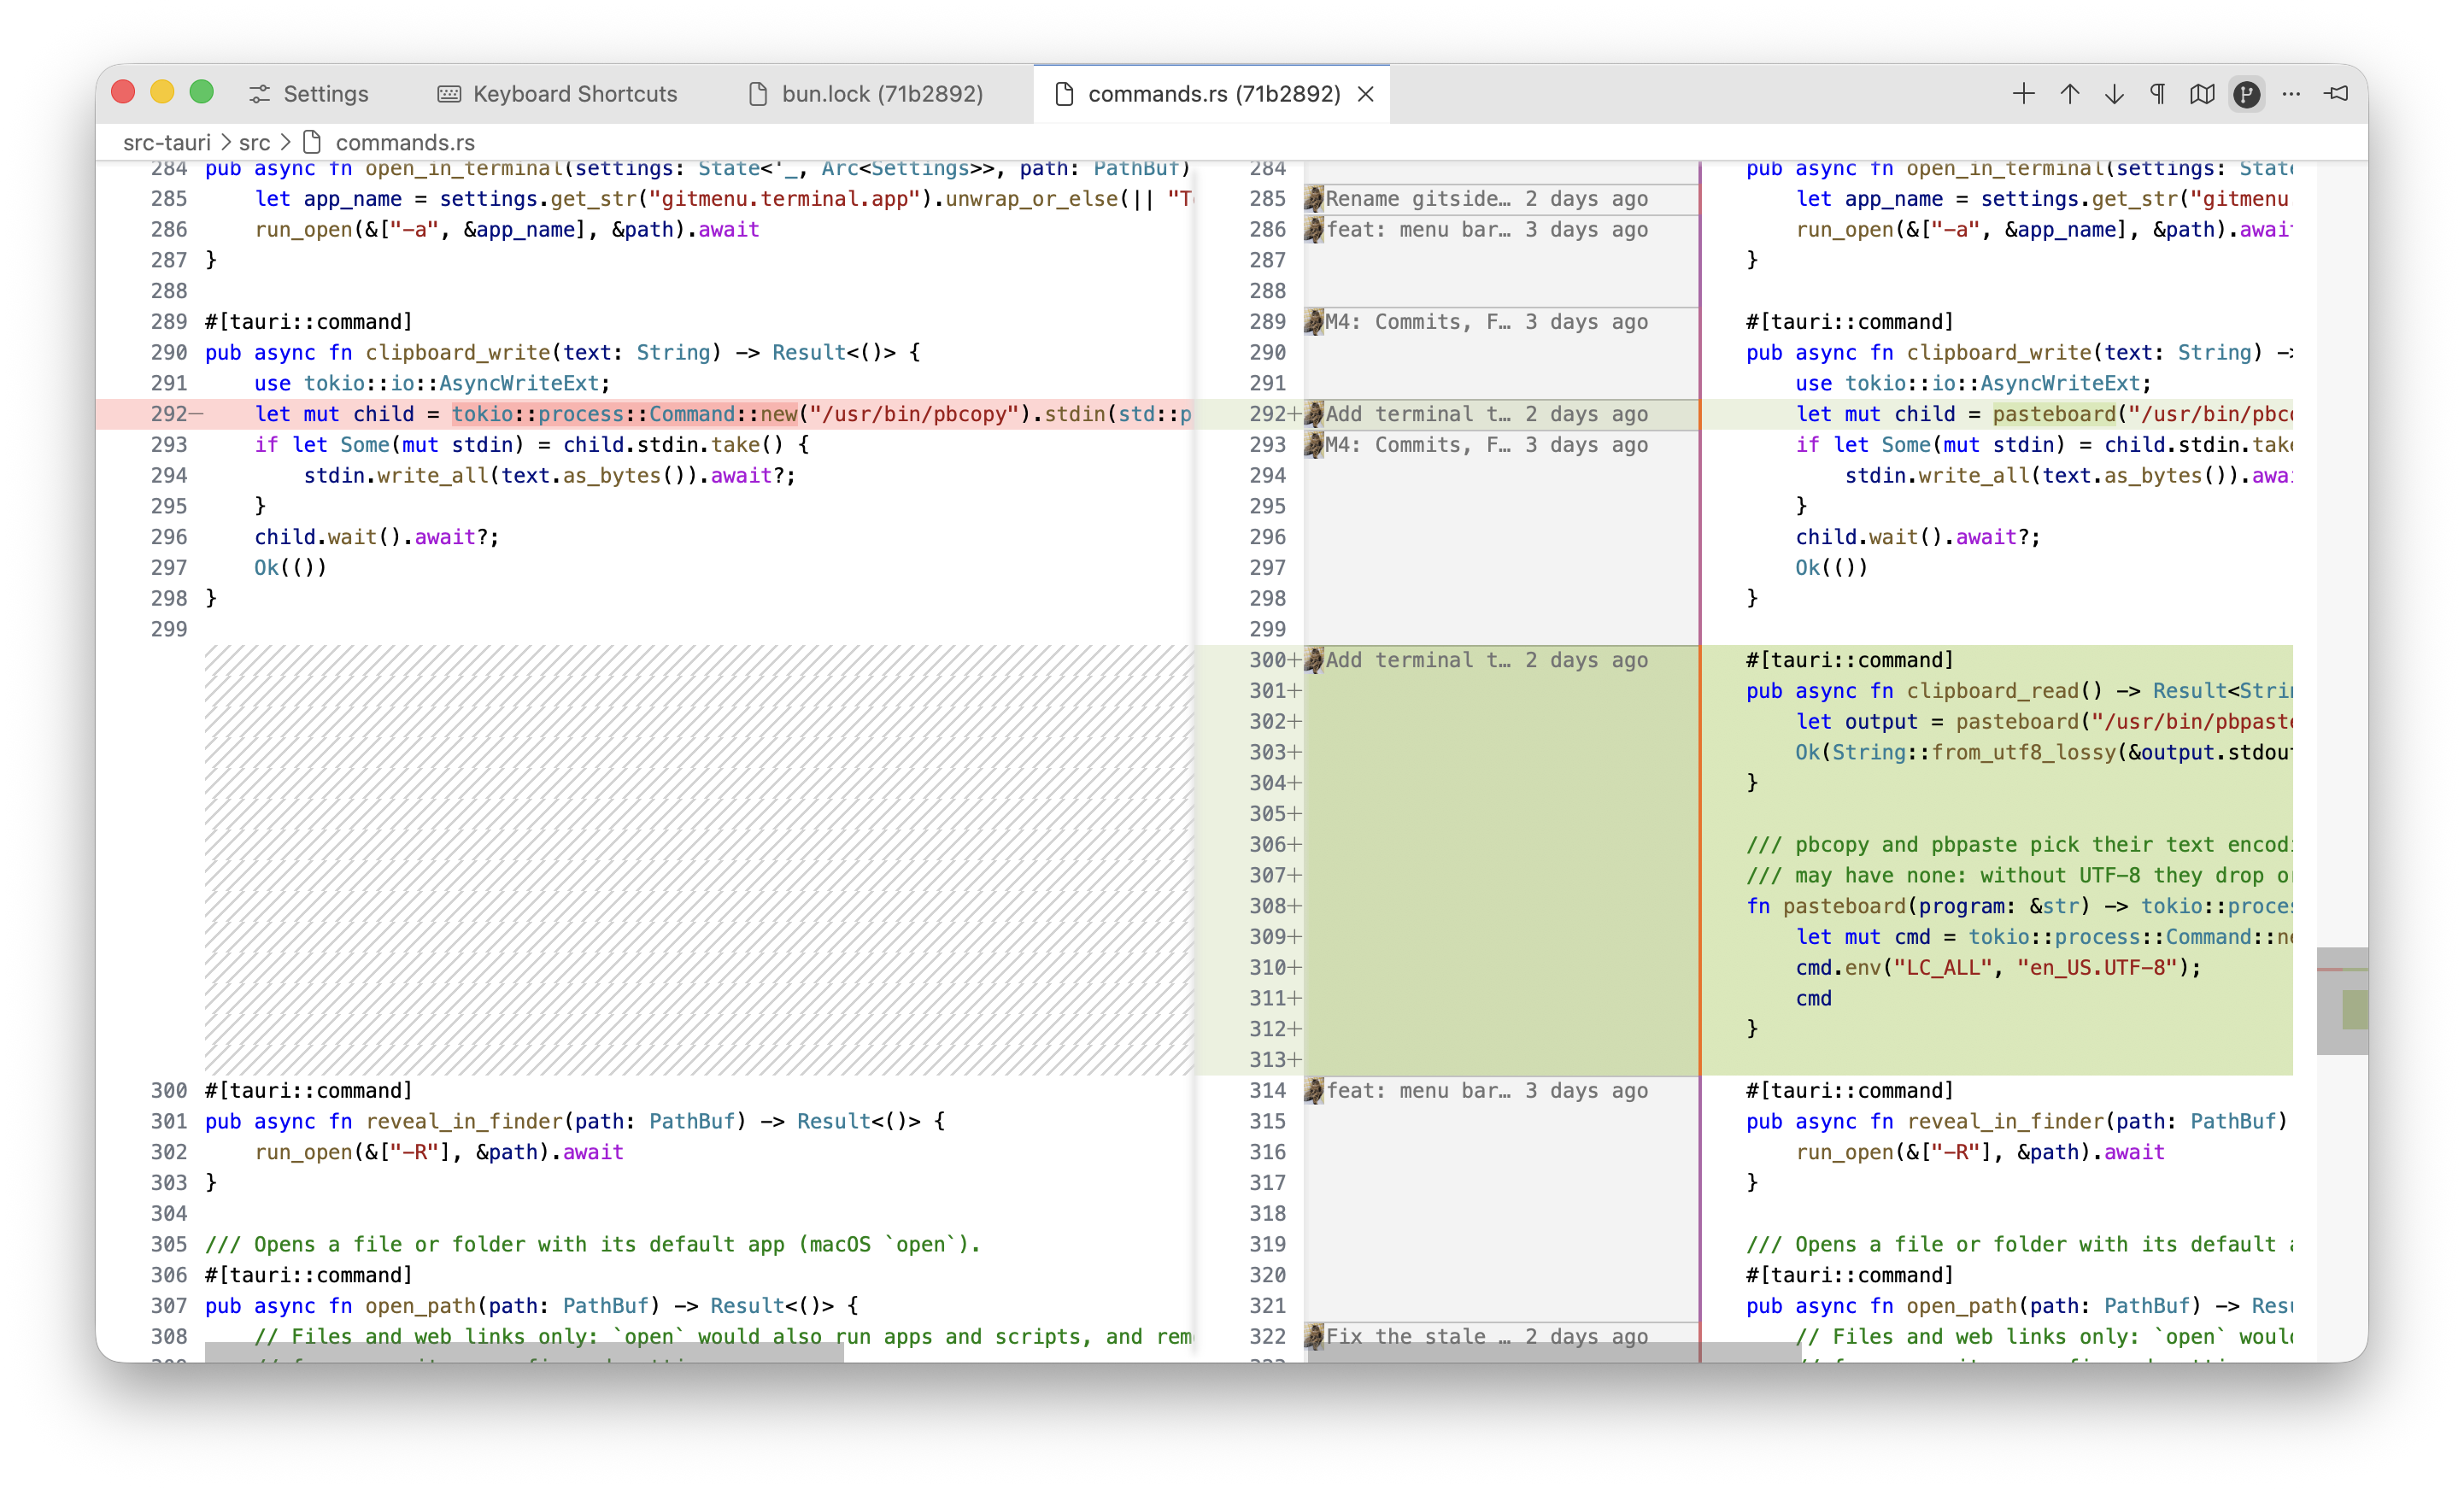The image size is (2464, 1489).
Task: Click the author avatar on blame line 286
Action: click(x=1314, y=229)
